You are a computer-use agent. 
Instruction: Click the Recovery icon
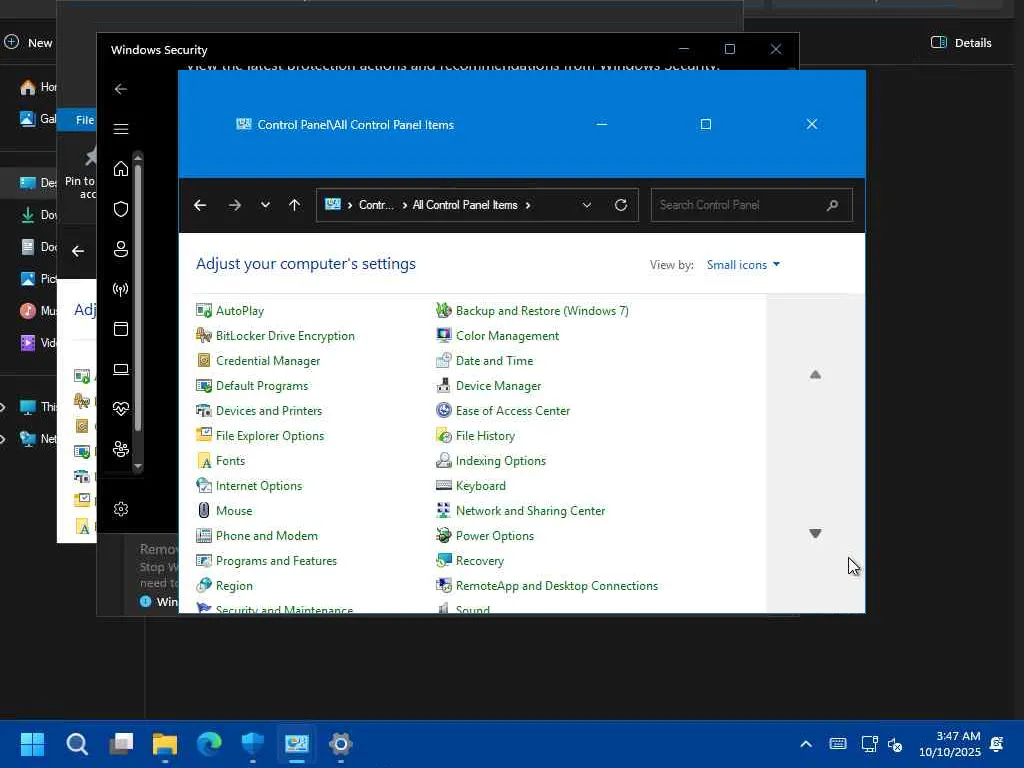[443, 560]
